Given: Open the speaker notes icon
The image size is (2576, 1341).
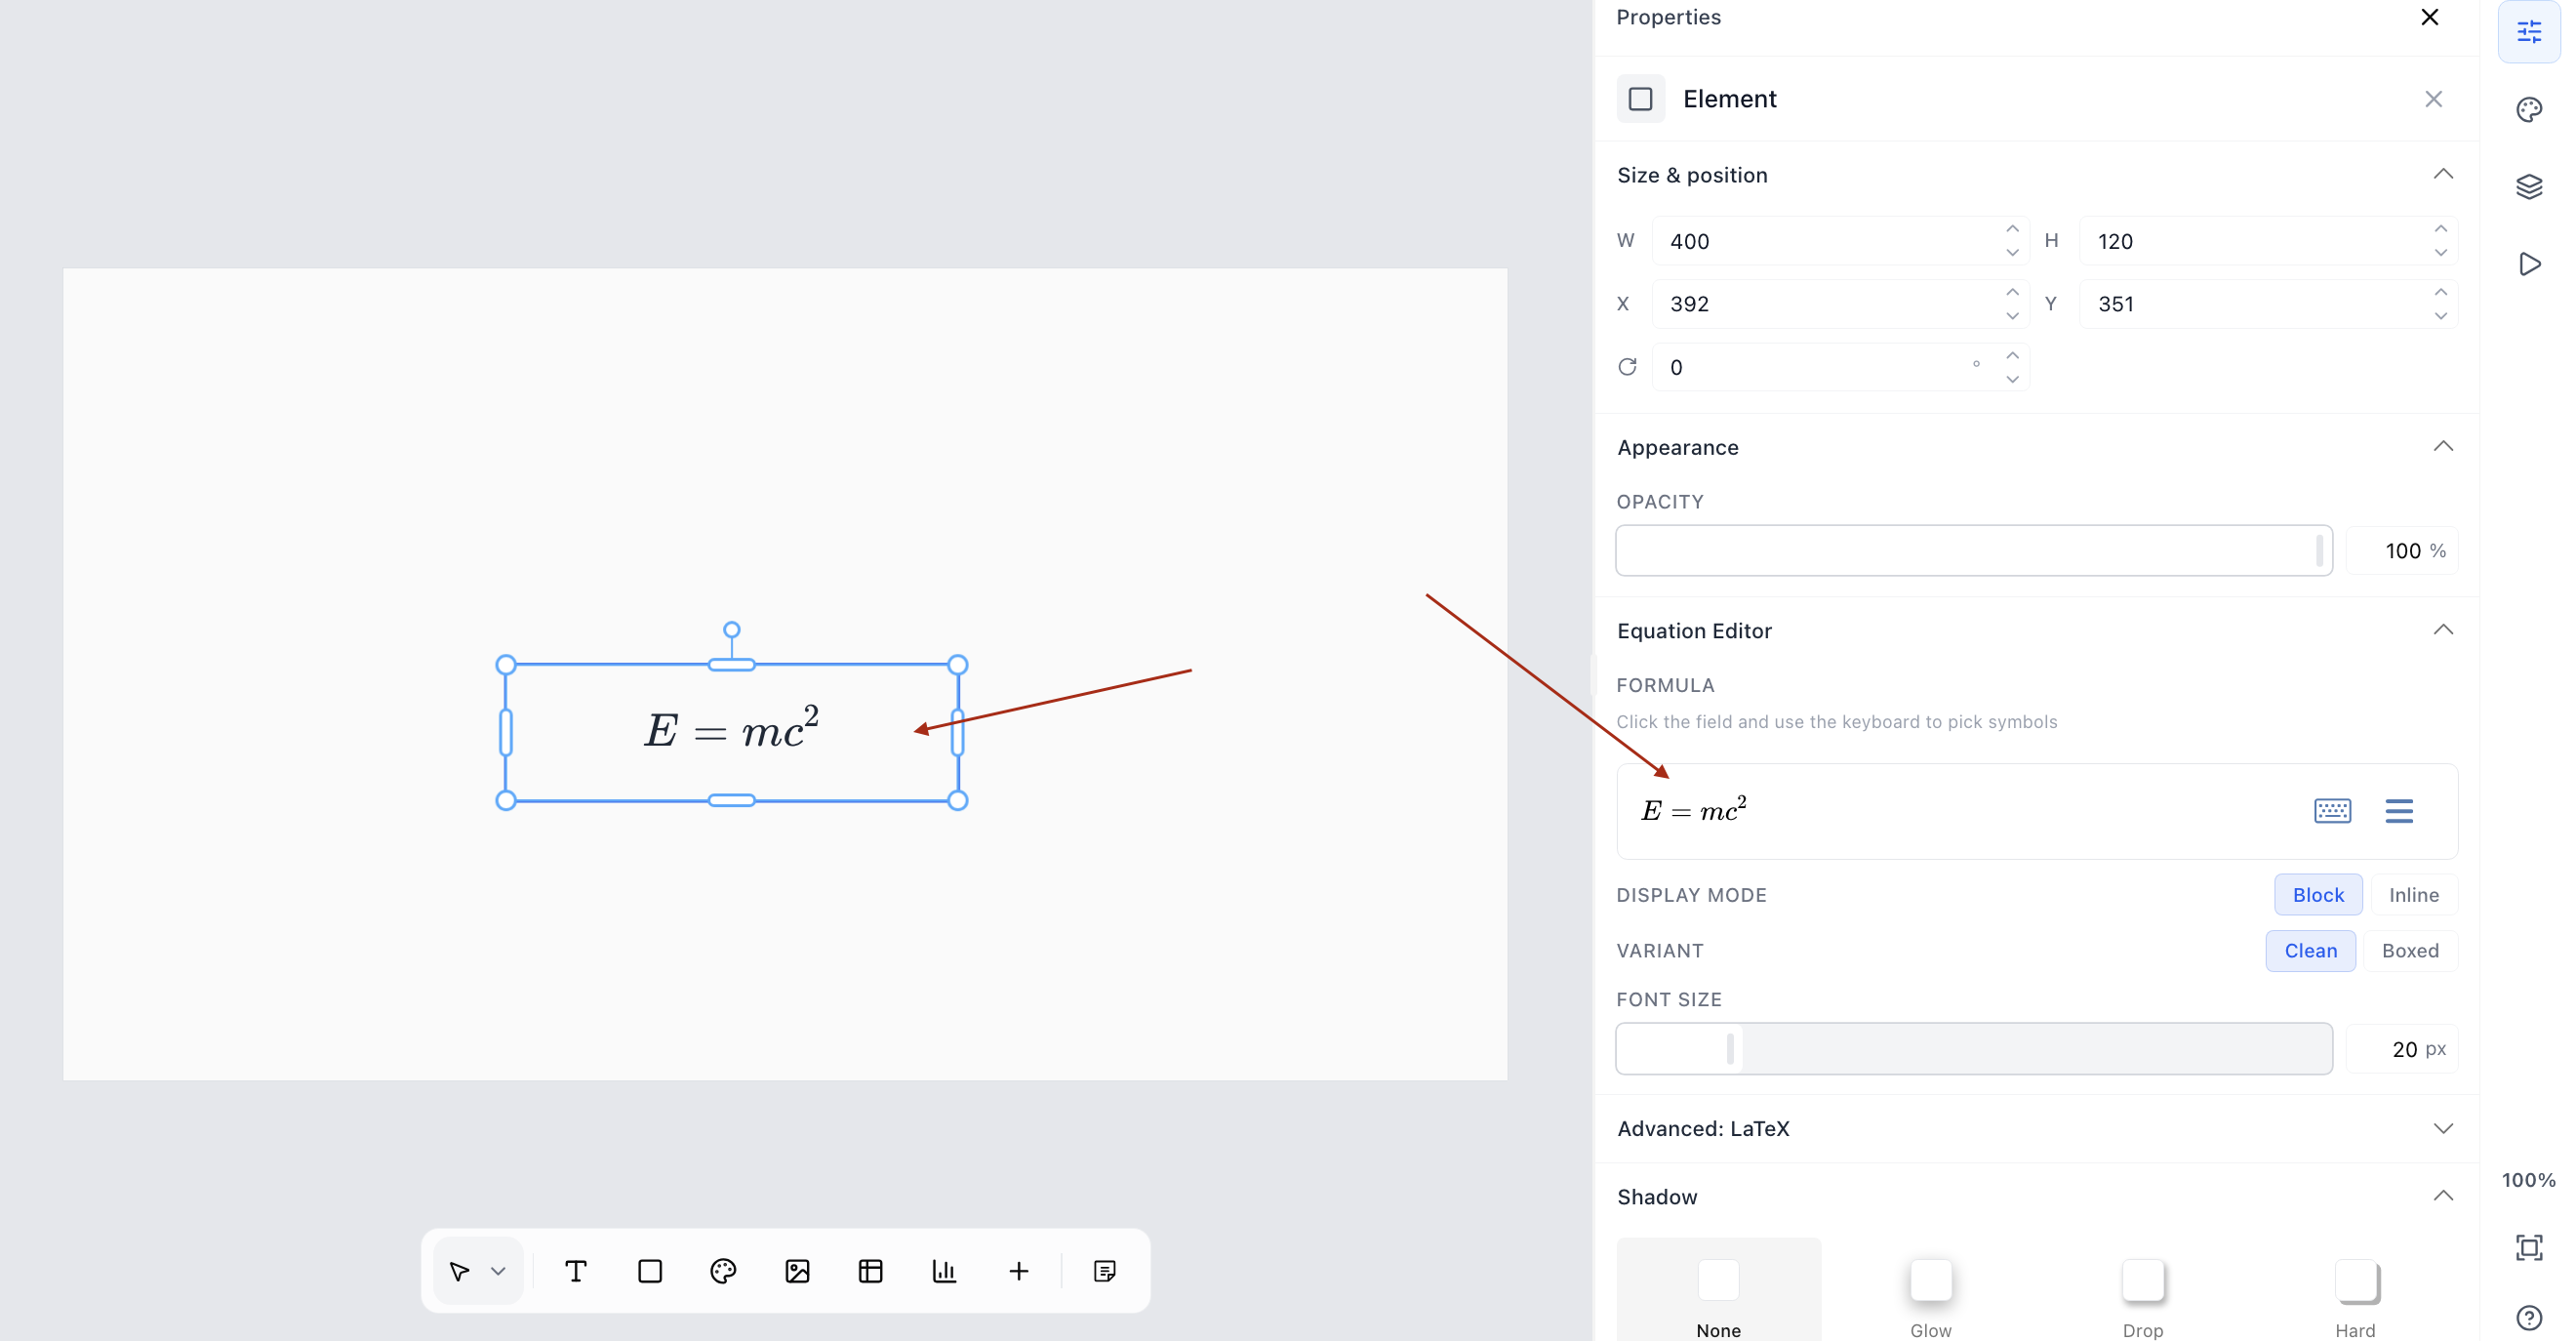Looking at the screenshot, I should point(1105,1271).
